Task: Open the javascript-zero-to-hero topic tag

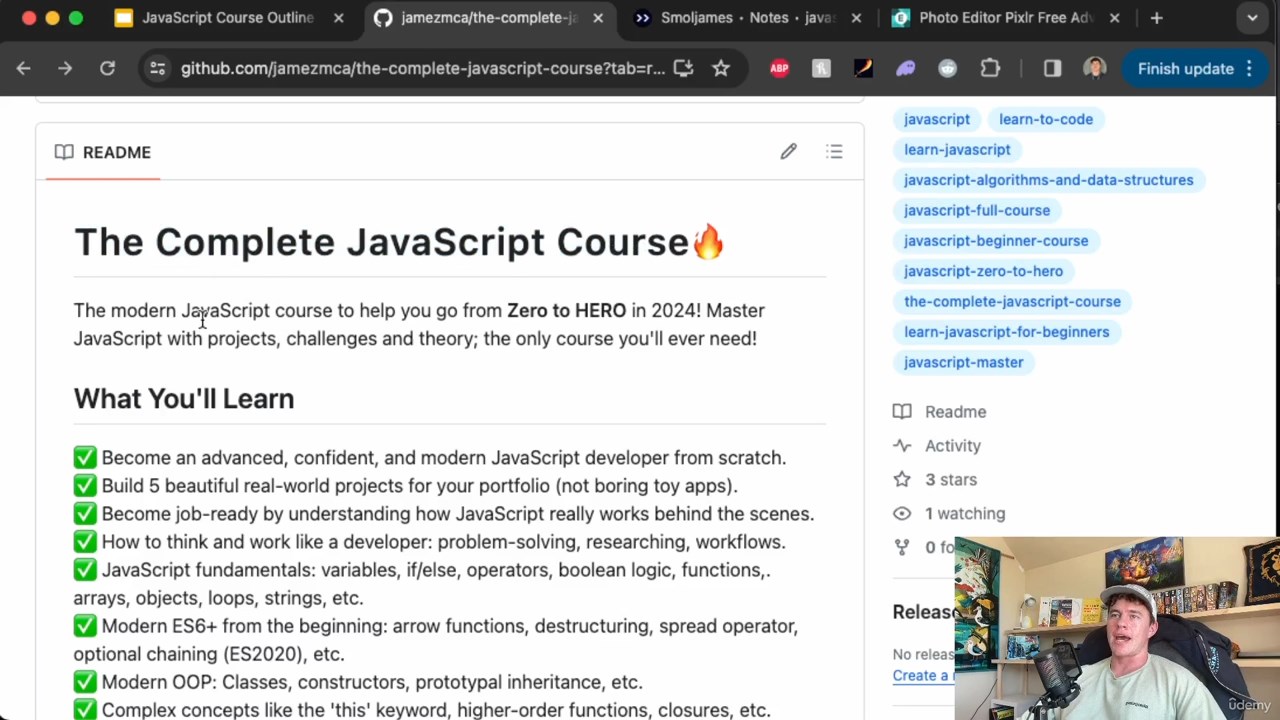Action: 984,271
